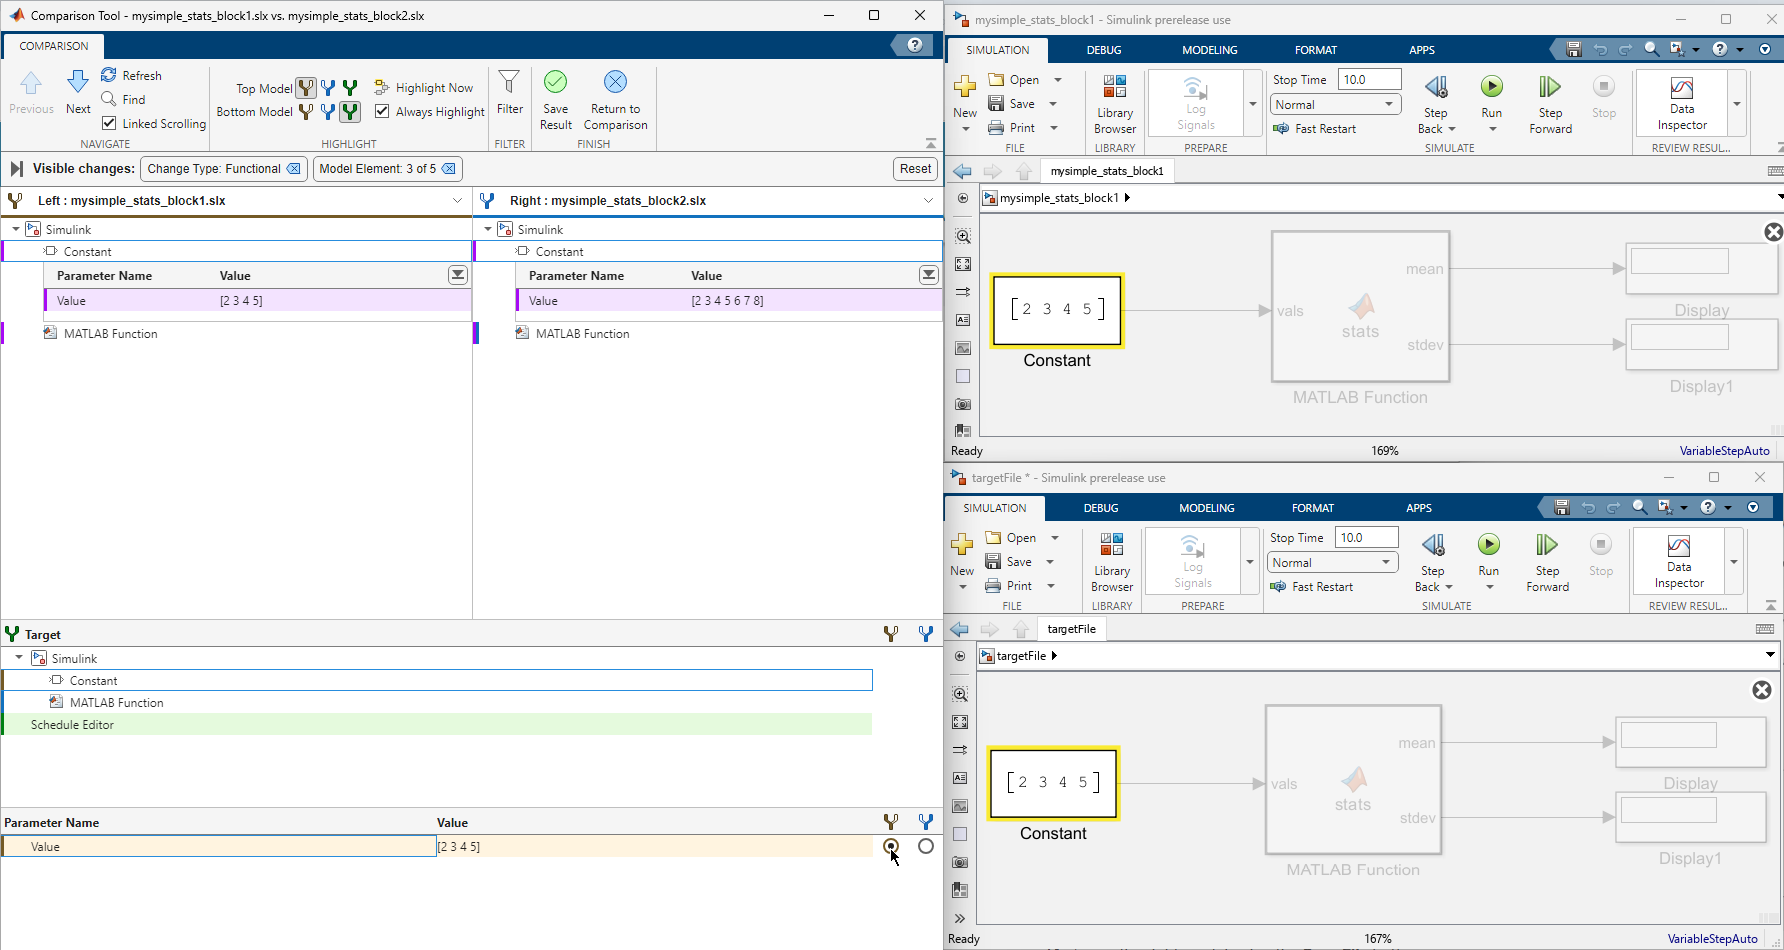1784x950 pixels.
Task: Click Step Forward in targetFile window
Action: click(x=1547, y=562)
